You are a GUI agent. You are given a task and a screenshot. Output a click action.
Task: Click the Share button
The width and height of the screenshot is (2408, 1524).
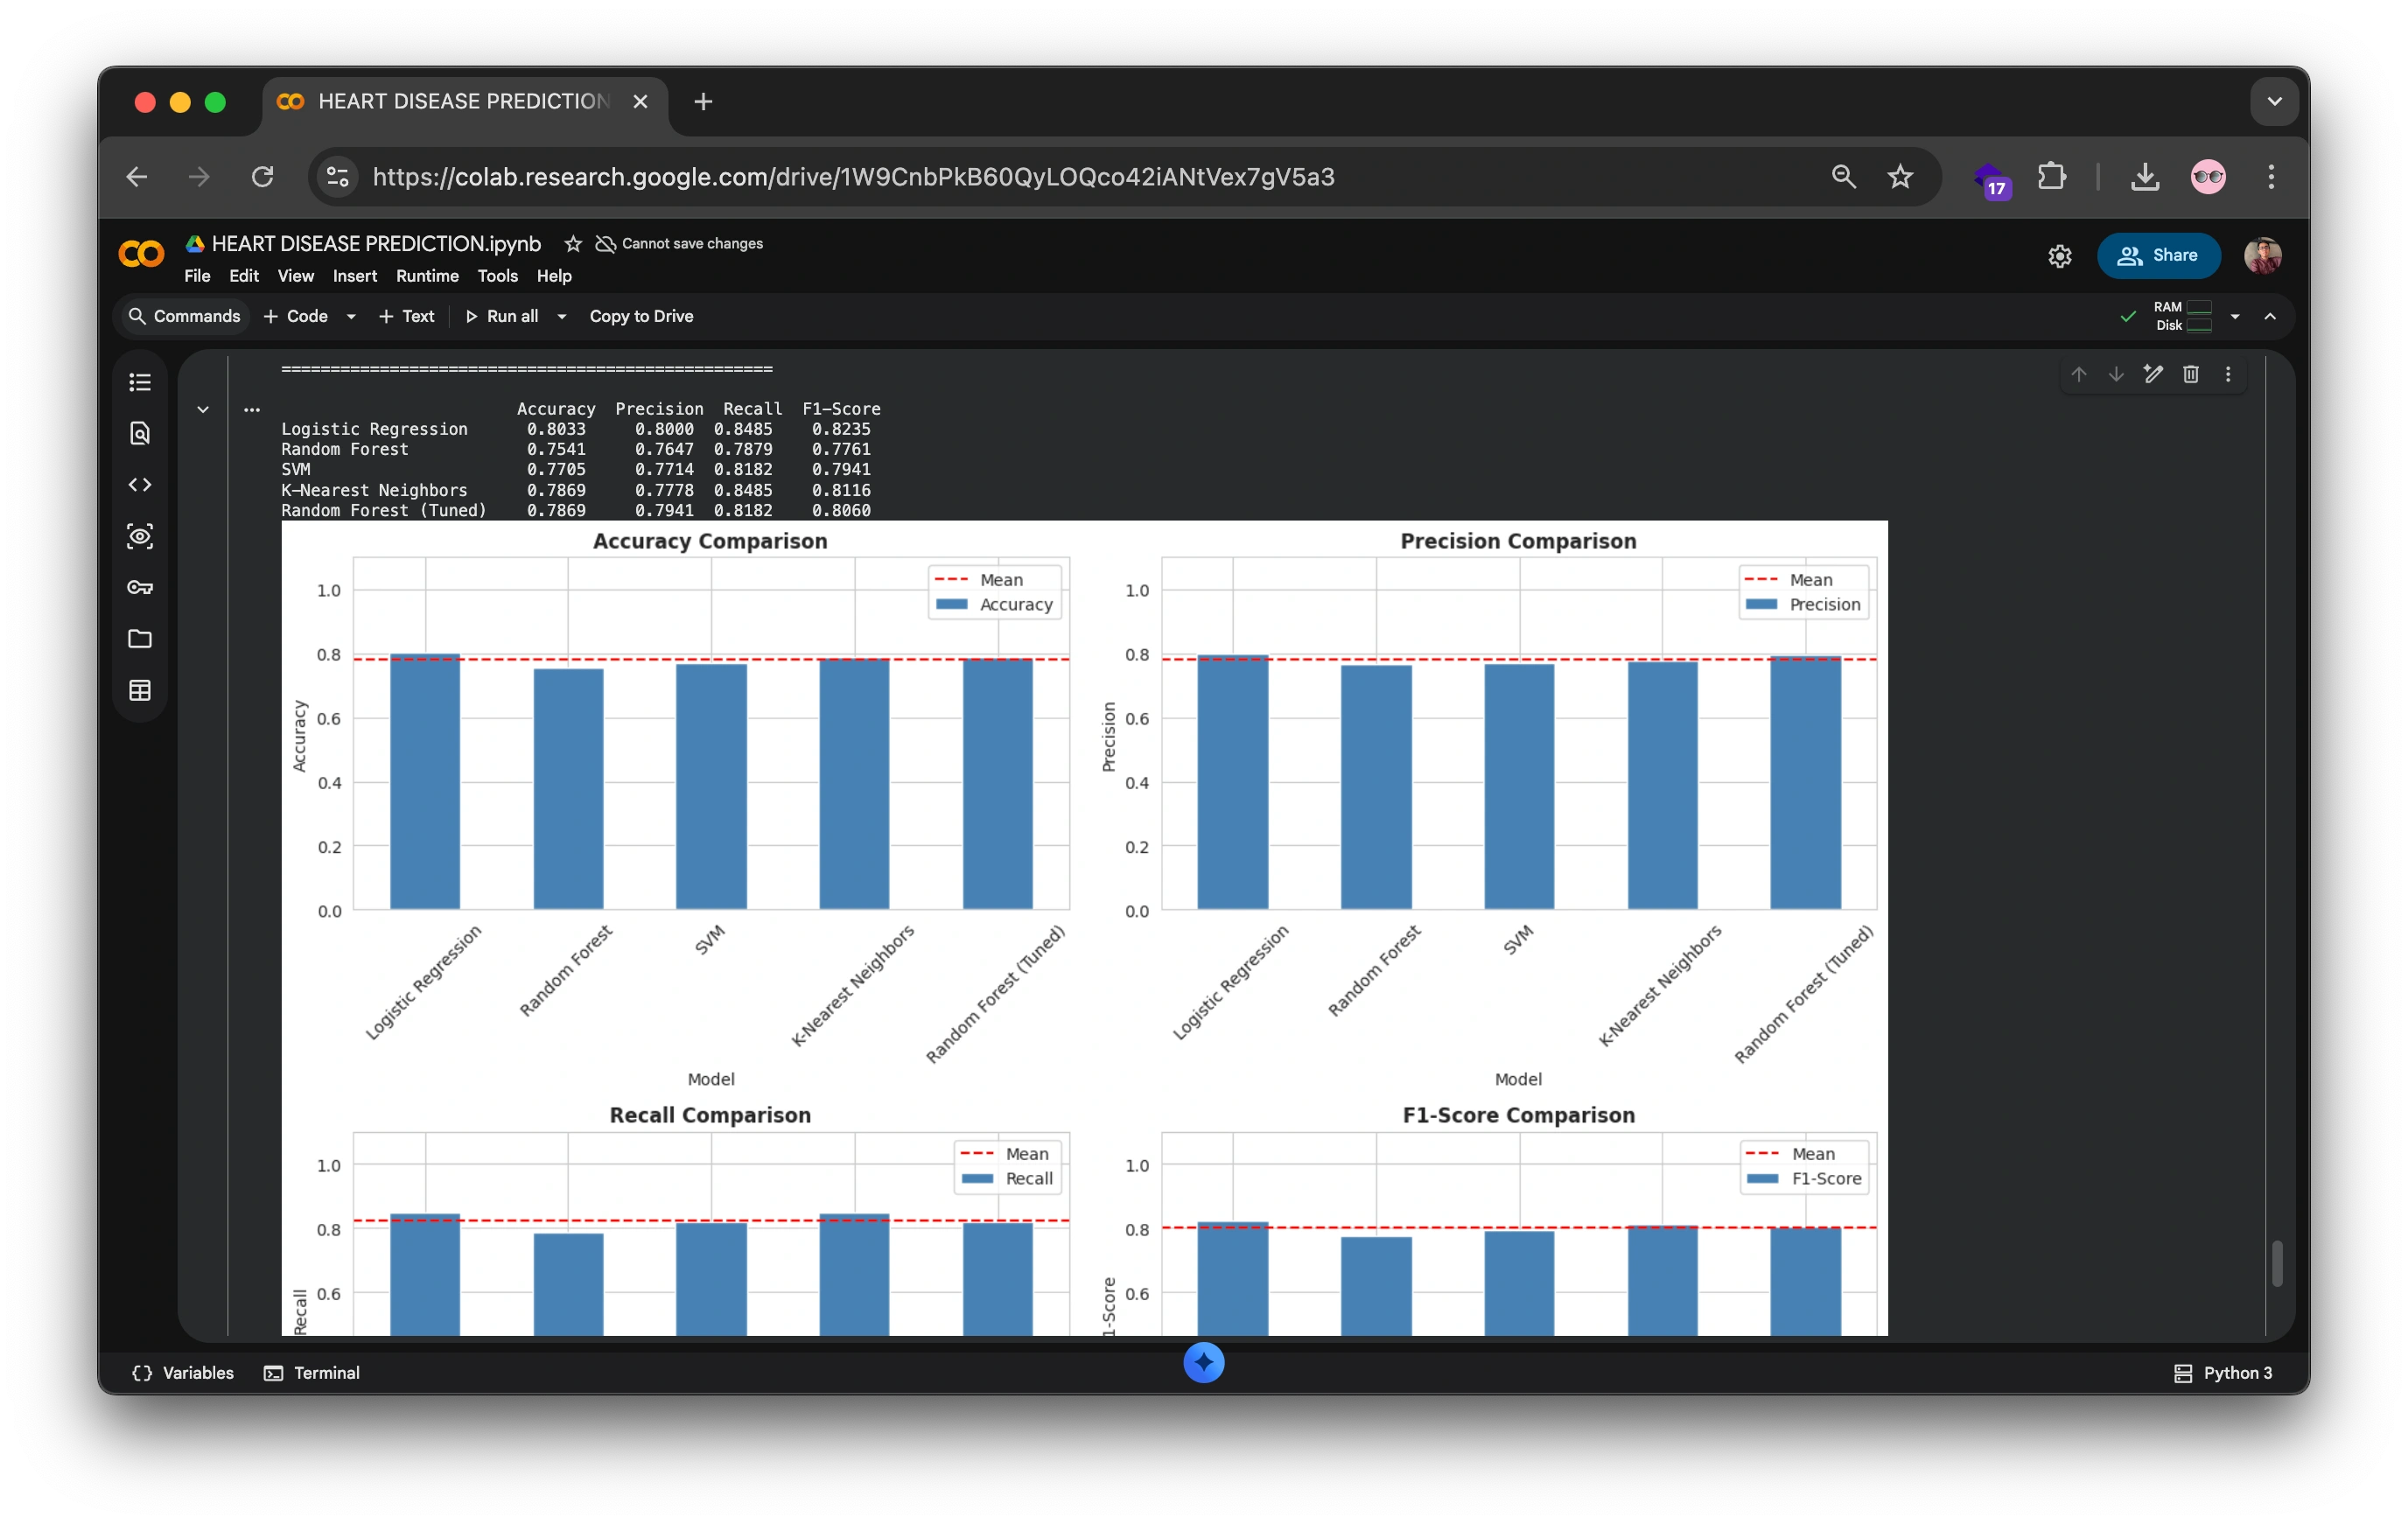pos(2159,256)
